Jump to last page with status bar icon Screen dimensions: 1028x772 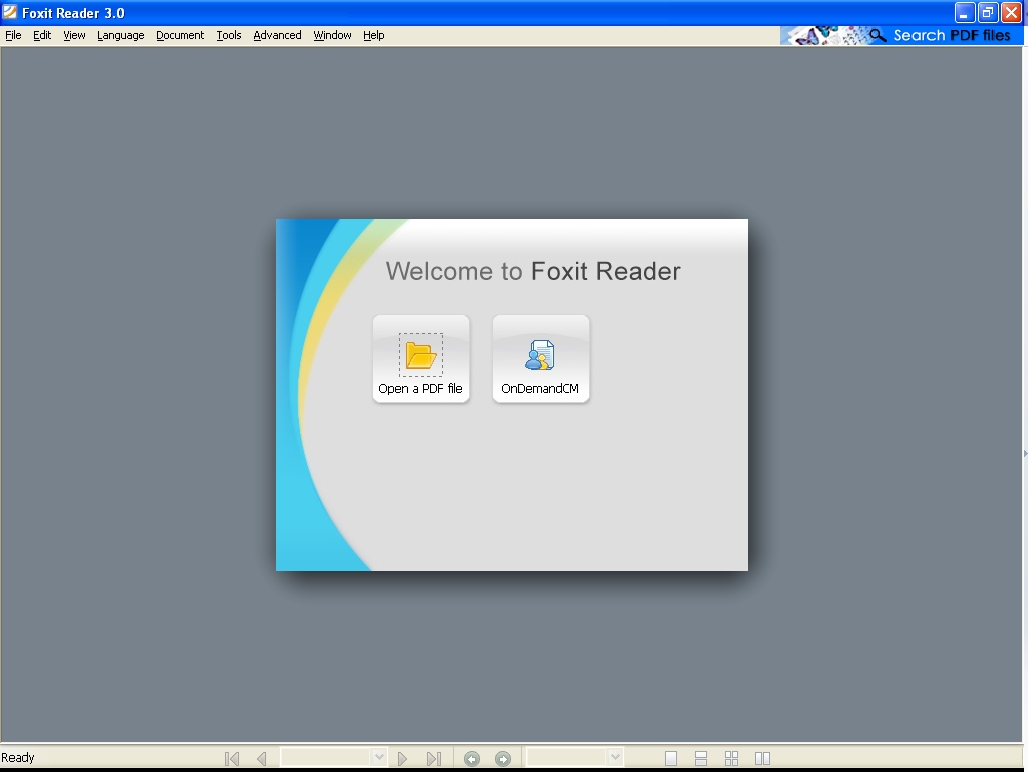(x=433, y=759)
